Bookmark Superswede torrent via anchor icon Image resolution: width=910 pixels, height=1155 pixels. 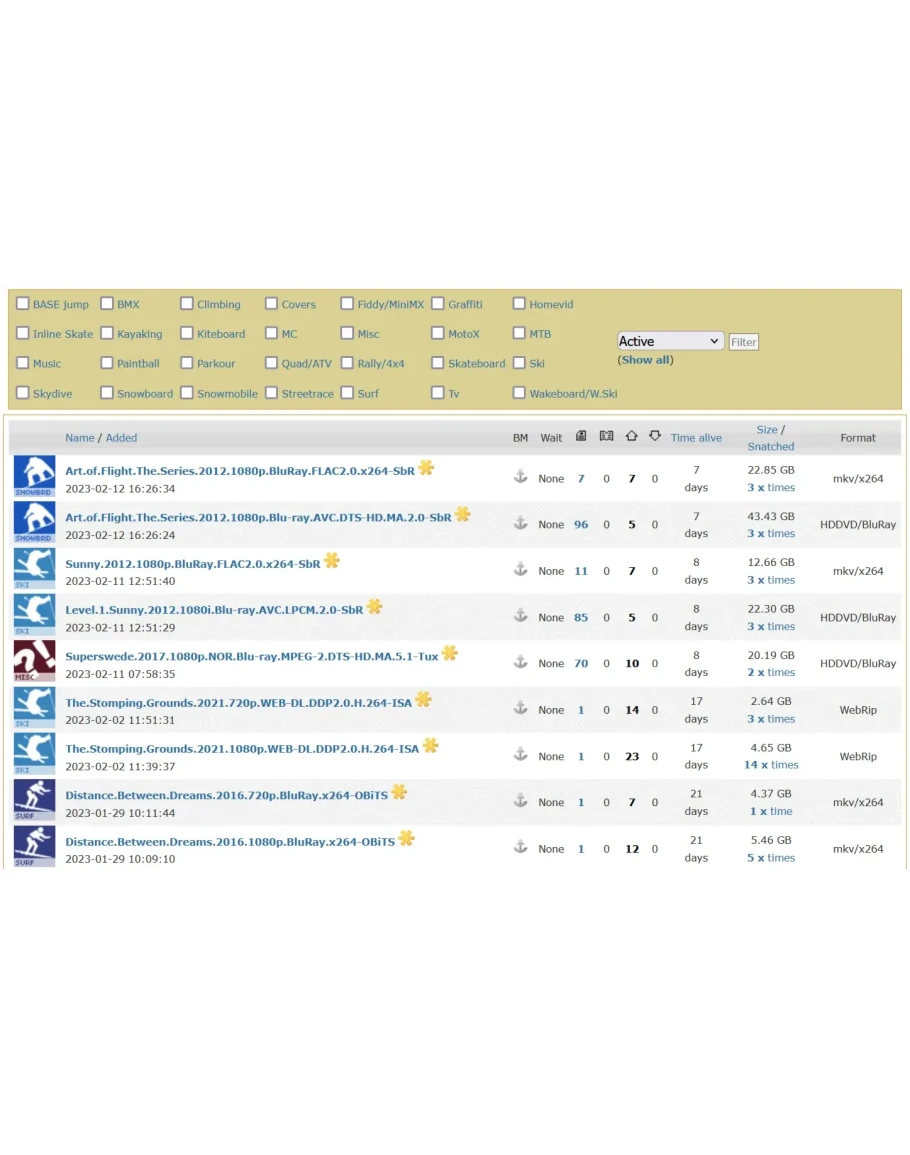pos(520,661)
